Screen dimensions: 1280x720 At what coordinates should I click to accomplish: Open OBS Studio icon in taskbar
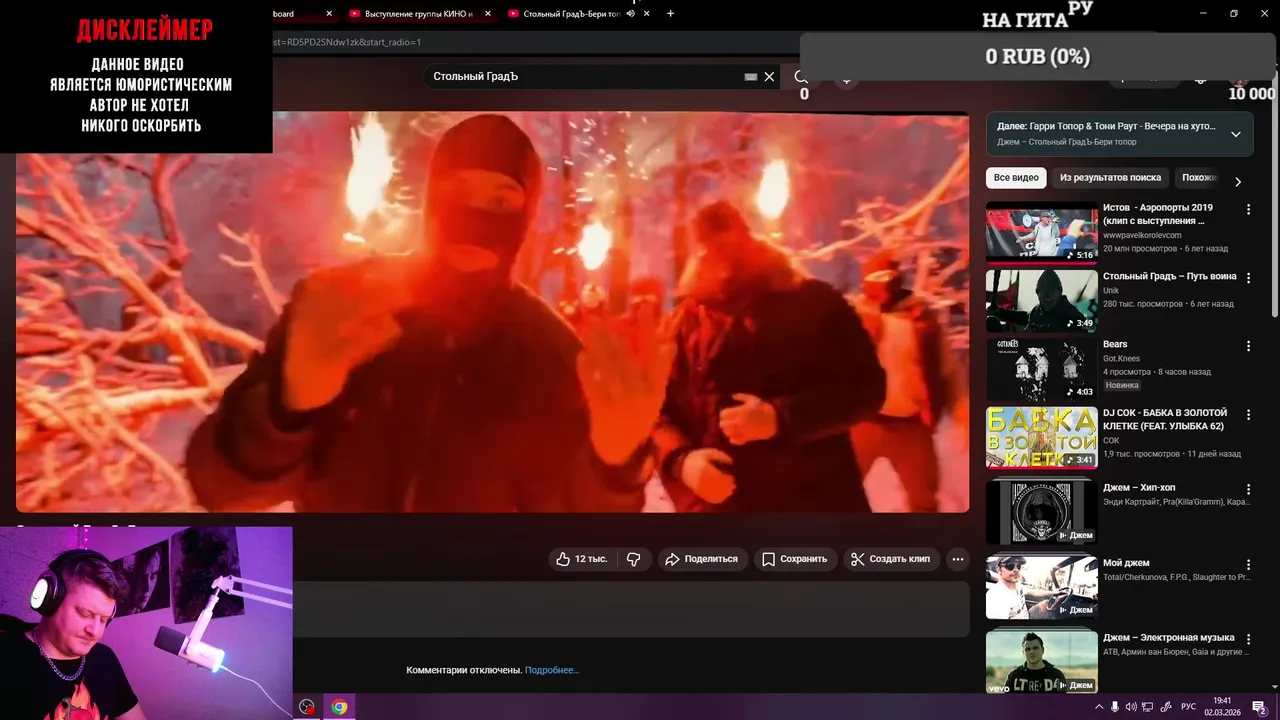tap(307, 707)
